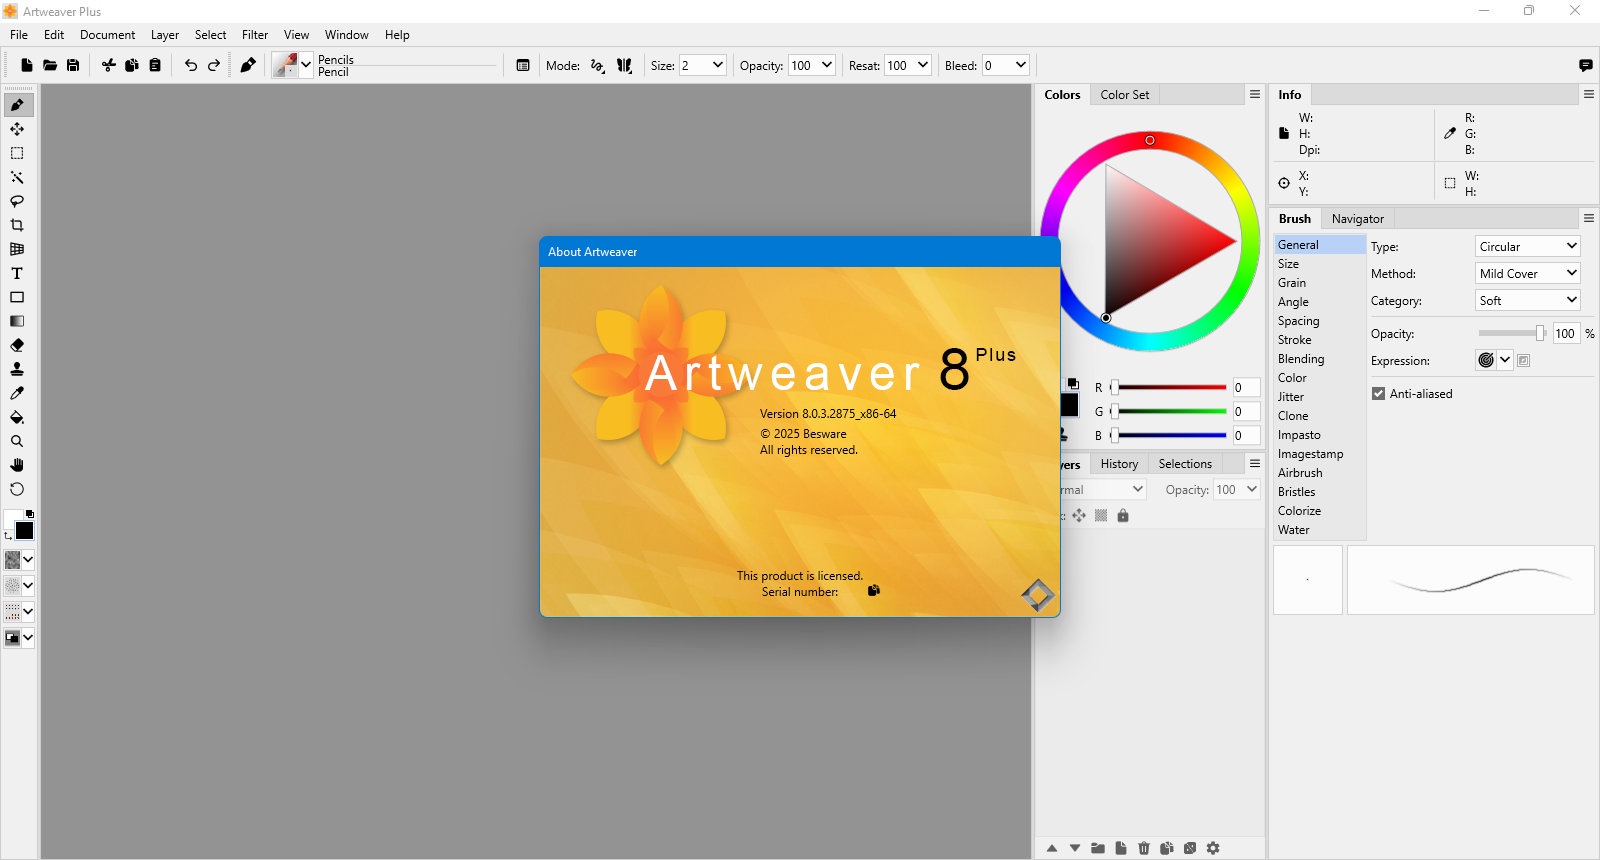The image size is (1600, 860).
Task: Expand the Method dropdown showing Mild Cover
Action: [x=1528, y=273]
